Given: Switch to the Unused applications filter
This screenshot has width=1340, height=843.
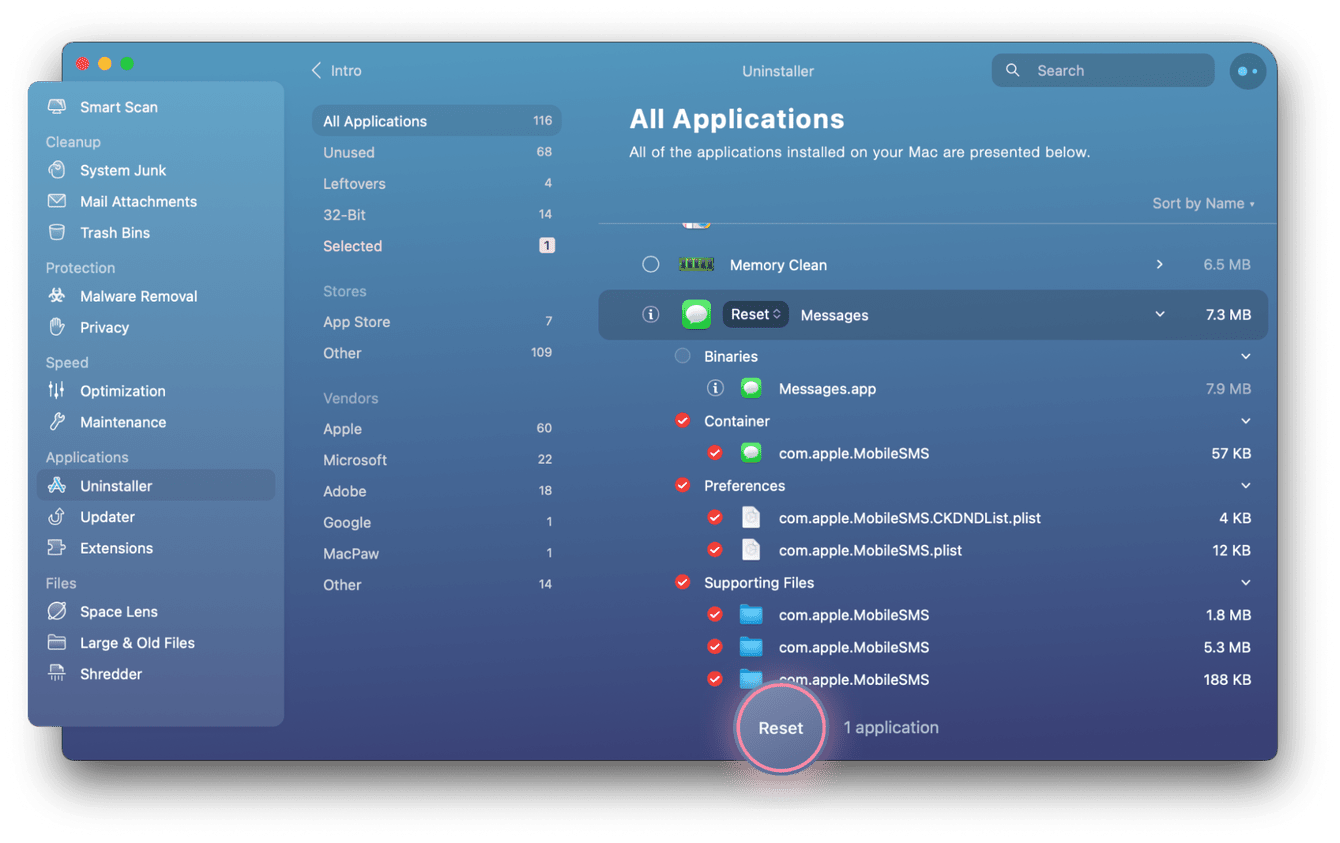Looking at the screenshot, I should [347, 152].
